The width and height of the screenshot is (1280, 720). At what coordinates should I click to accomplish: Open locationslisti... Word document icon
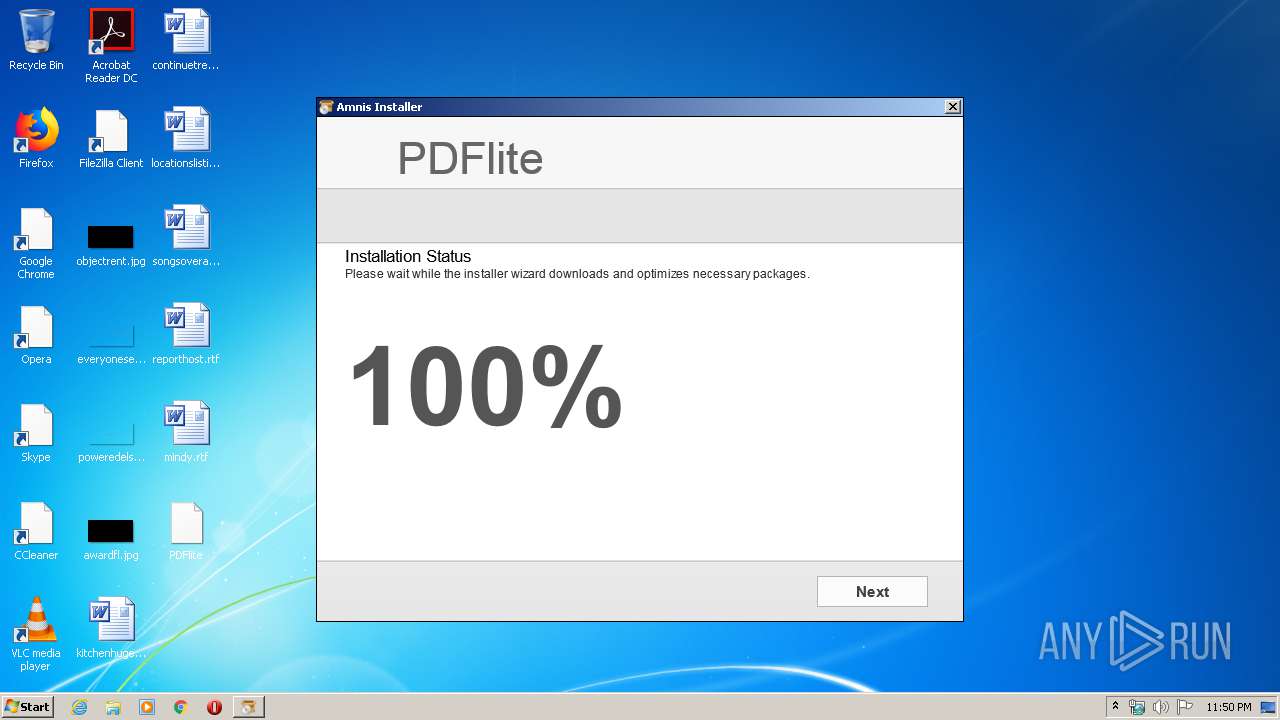[186, 138]
